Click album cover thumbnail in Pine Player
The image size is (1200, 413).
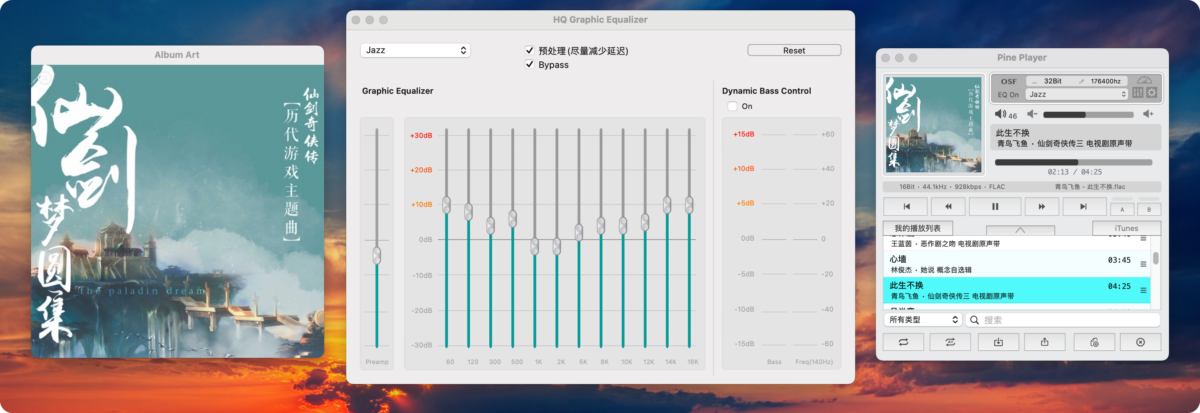[x=935, y=124]
